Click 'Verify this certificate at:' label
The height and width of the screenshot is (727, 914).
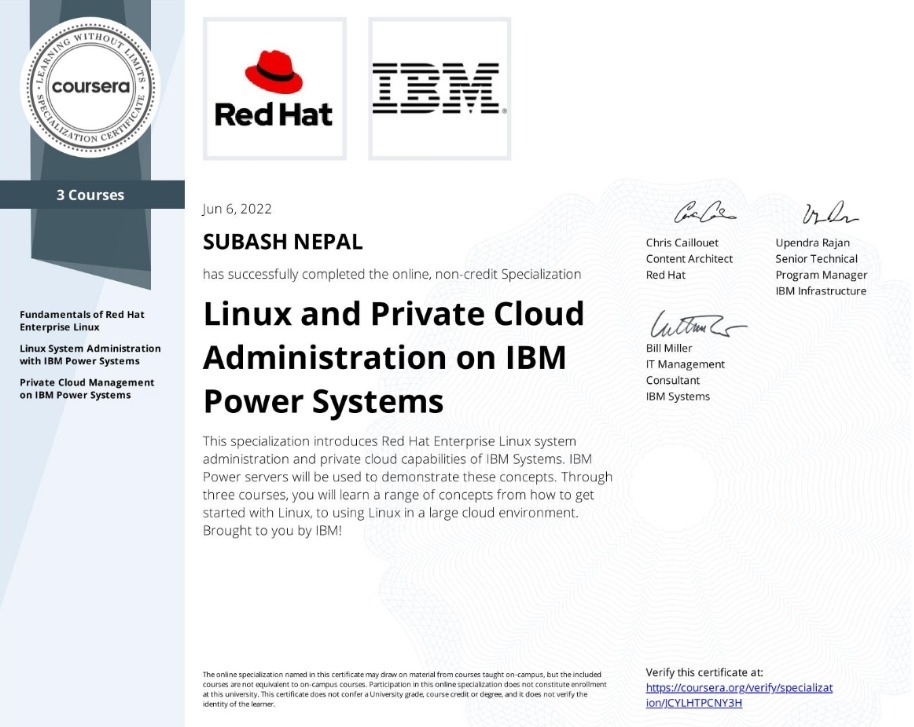704,672
